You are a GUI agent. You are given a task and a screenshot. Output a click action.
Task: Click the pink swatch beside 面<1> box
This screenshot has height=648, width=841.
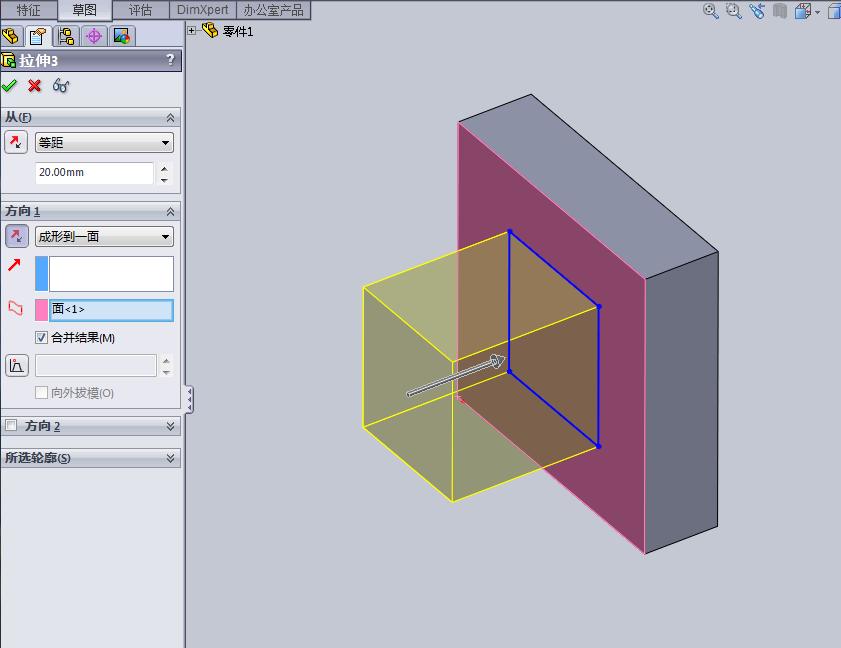pyautogui.click(x=41, y=310)
